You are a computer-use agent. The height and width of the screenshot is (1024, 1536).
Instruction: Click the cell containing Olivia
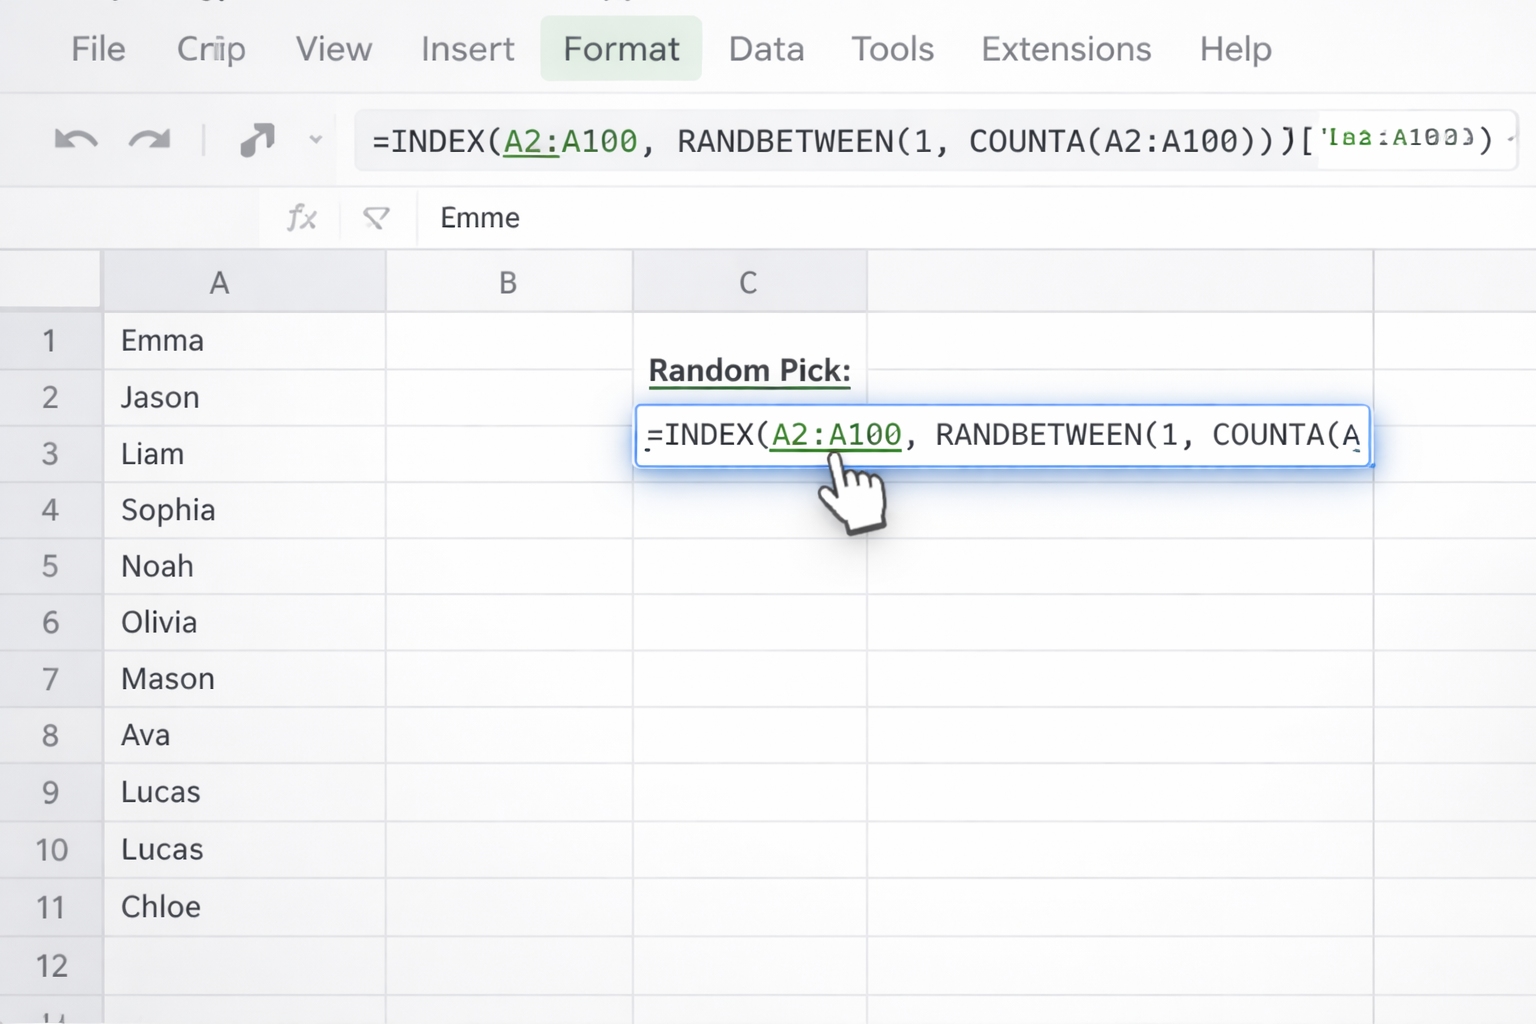244,622
